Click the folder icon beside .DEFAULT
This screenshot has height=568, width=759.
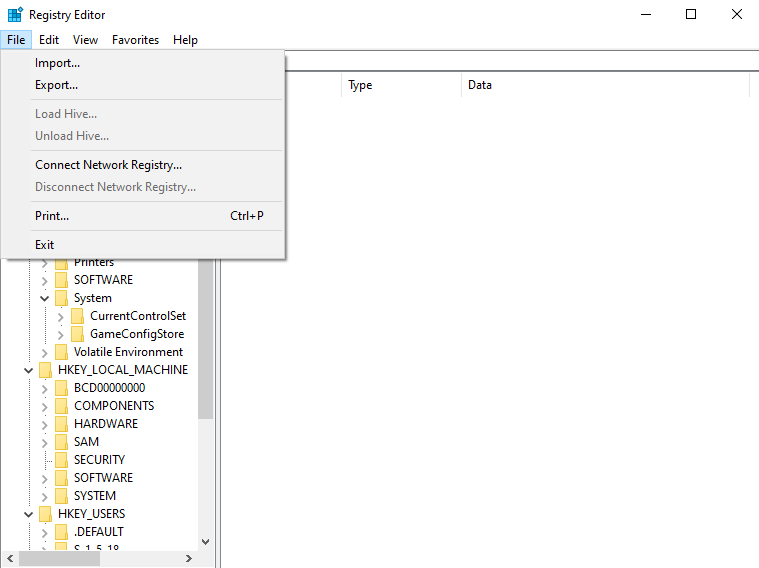(61, 532)
